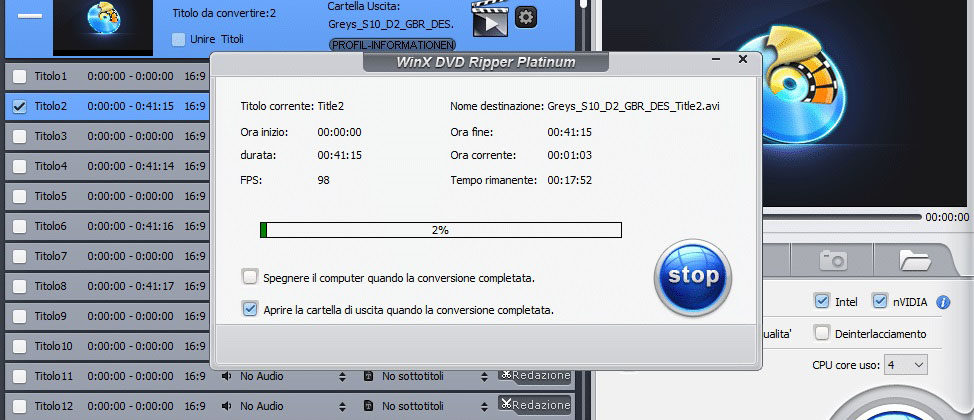Viewport: 974px width, 420px height.
Task: Click the preview playback seek bar
Action: coord(842,216)
